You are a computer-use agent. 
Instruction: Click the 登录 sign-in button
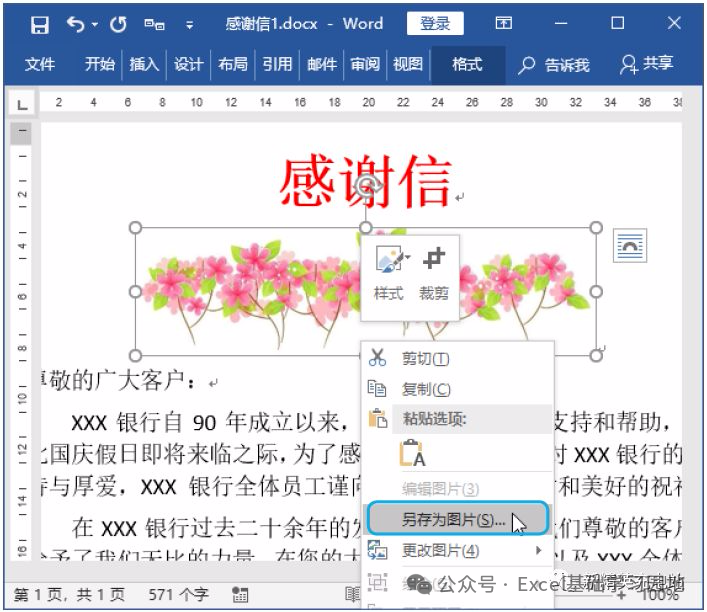click(x=435, y=24)
